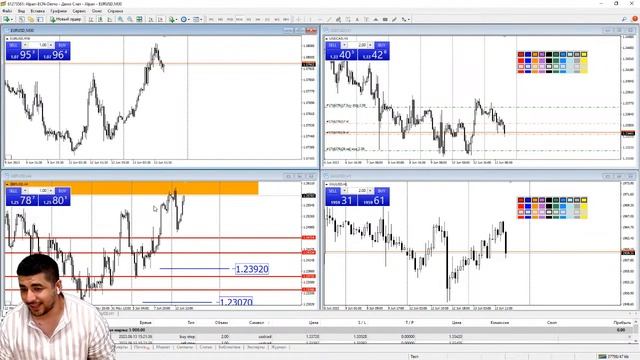
Task: Click BUY on the EURUSD chart
Action: (62, 45)
